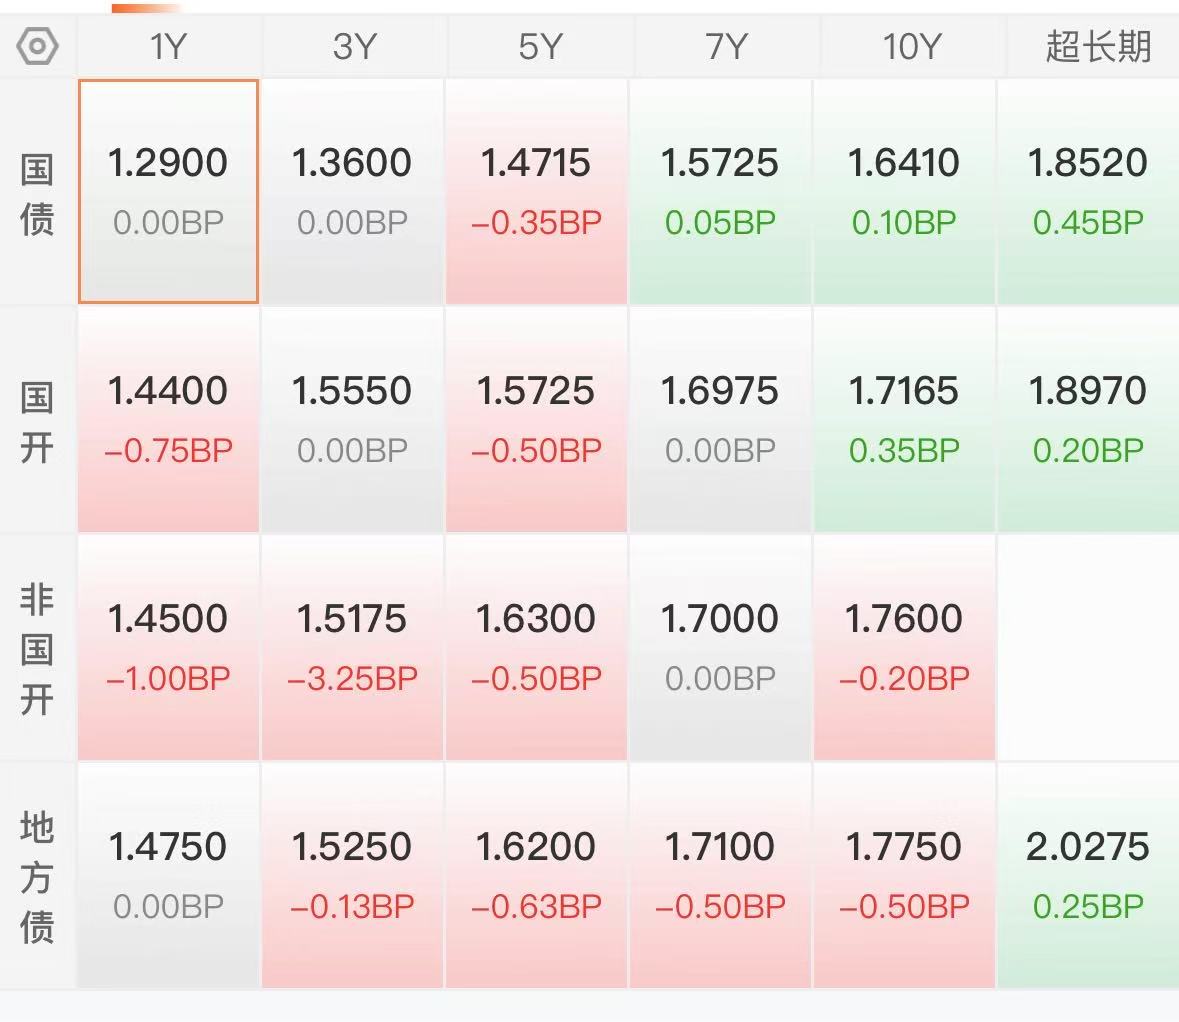Open the 地方债 超长期 cell showing 2.0275
This screenshot has width=1179, height=1022.
[x=1089, y=875]
